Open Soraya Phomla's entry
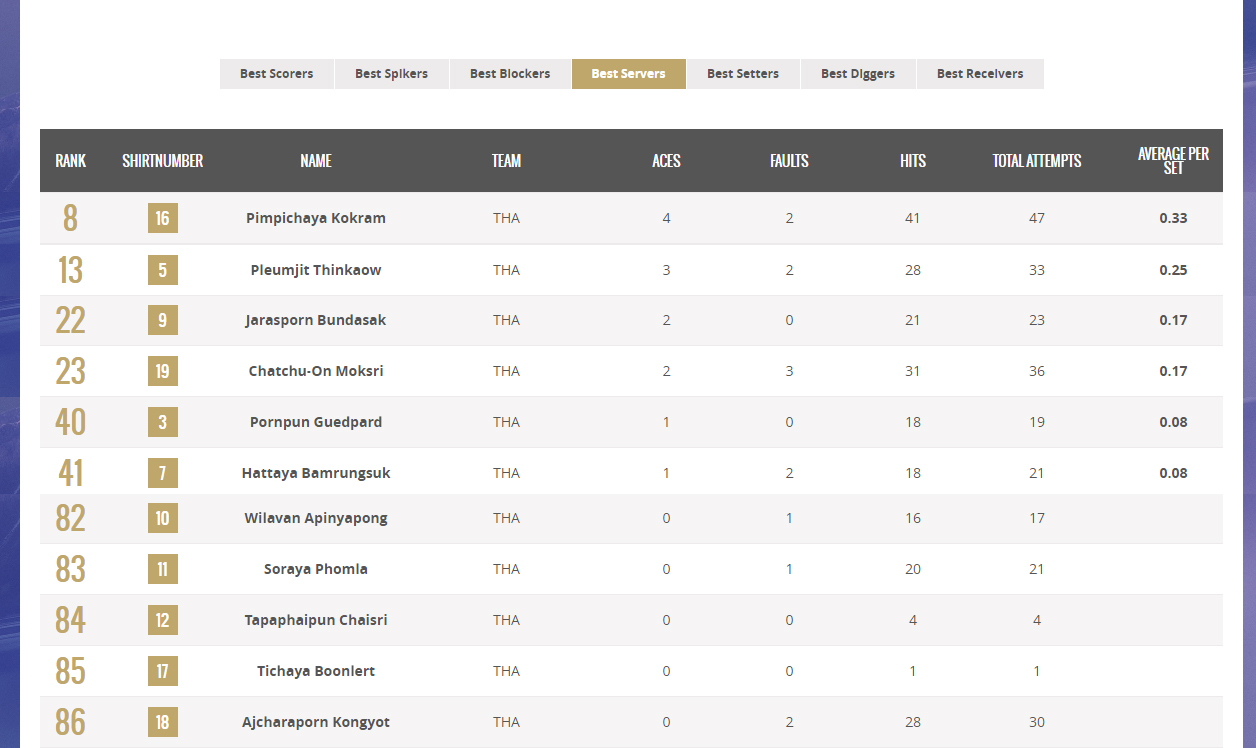Image resolution: width=1256 pixels, height=748 pixels. click(x=316, y=569)
